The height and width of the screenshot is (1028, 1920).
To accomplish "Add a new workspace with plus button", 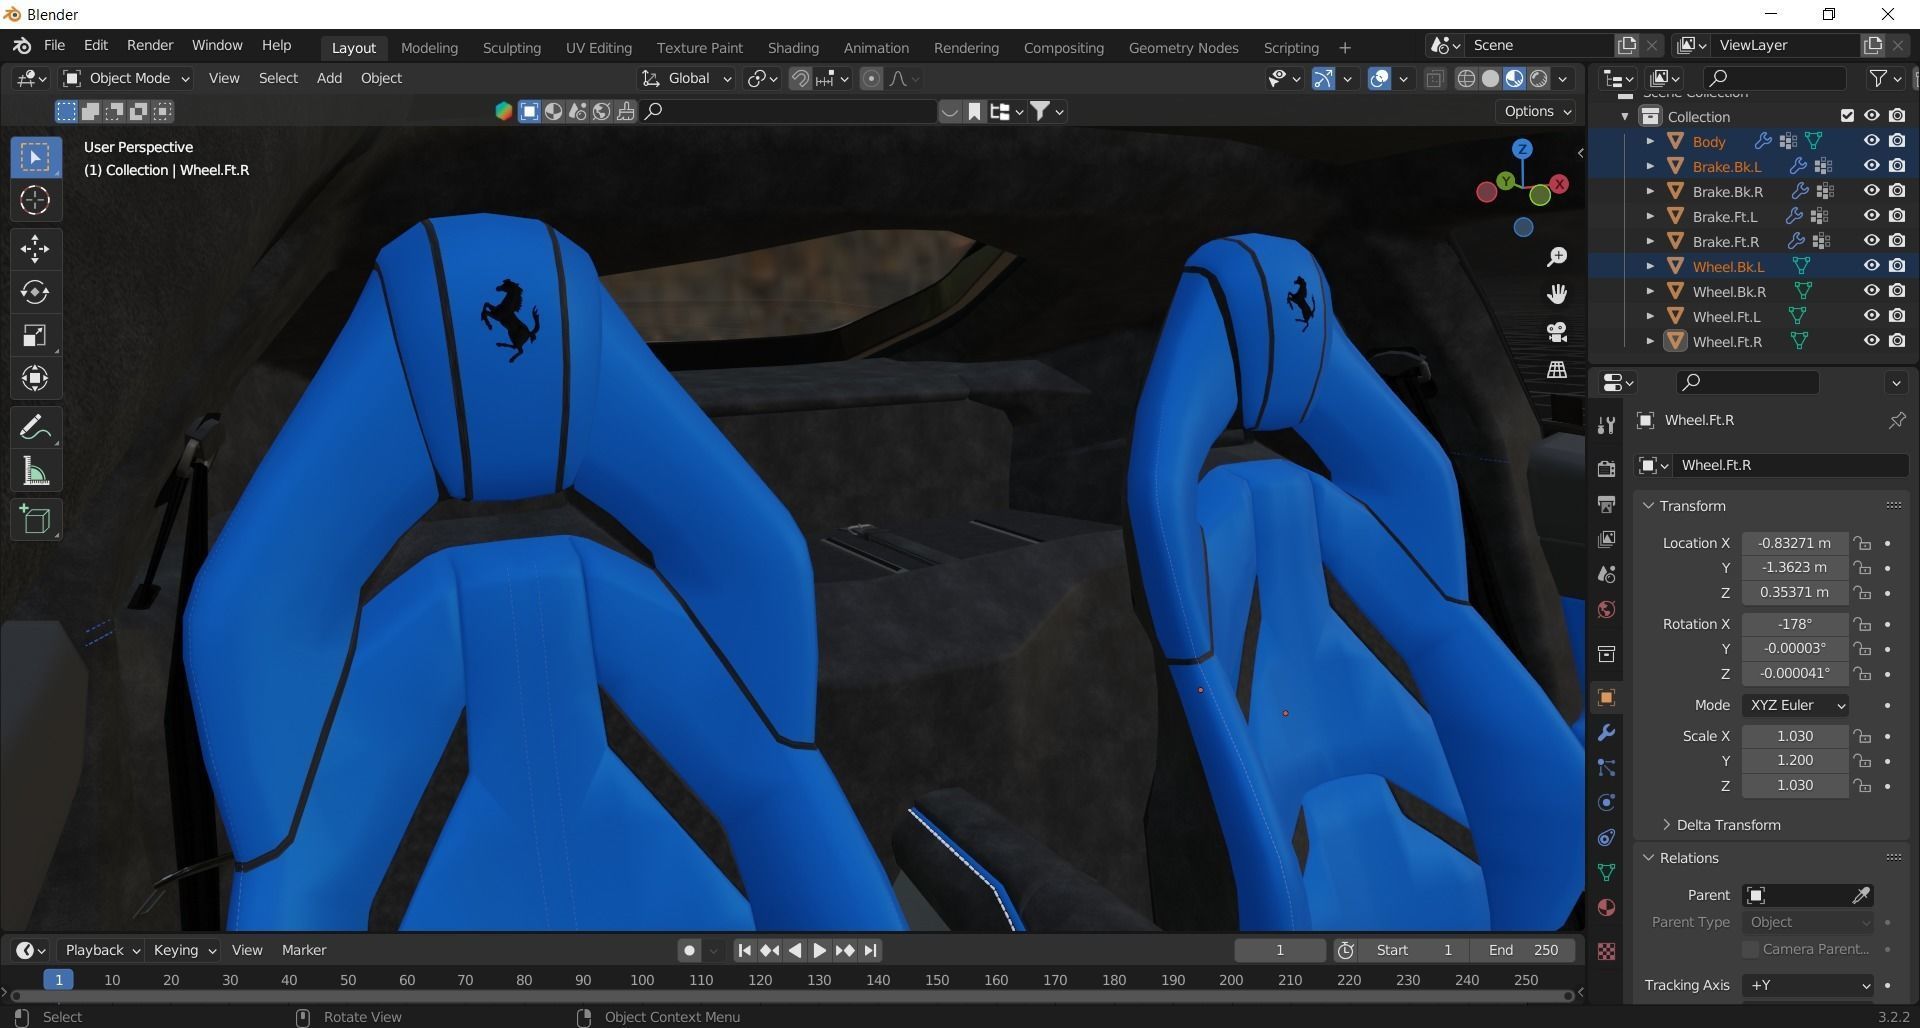I will 1344,47.
